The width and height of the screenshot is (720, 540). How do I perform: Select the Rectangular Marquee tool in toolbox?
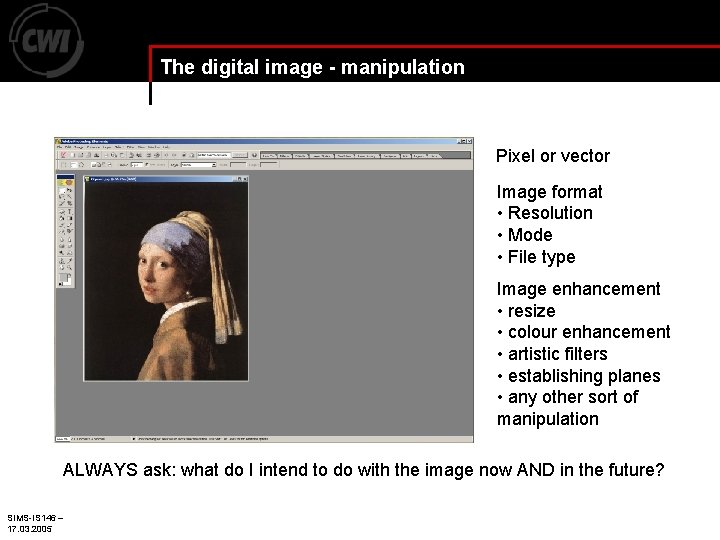click(62, 190)
